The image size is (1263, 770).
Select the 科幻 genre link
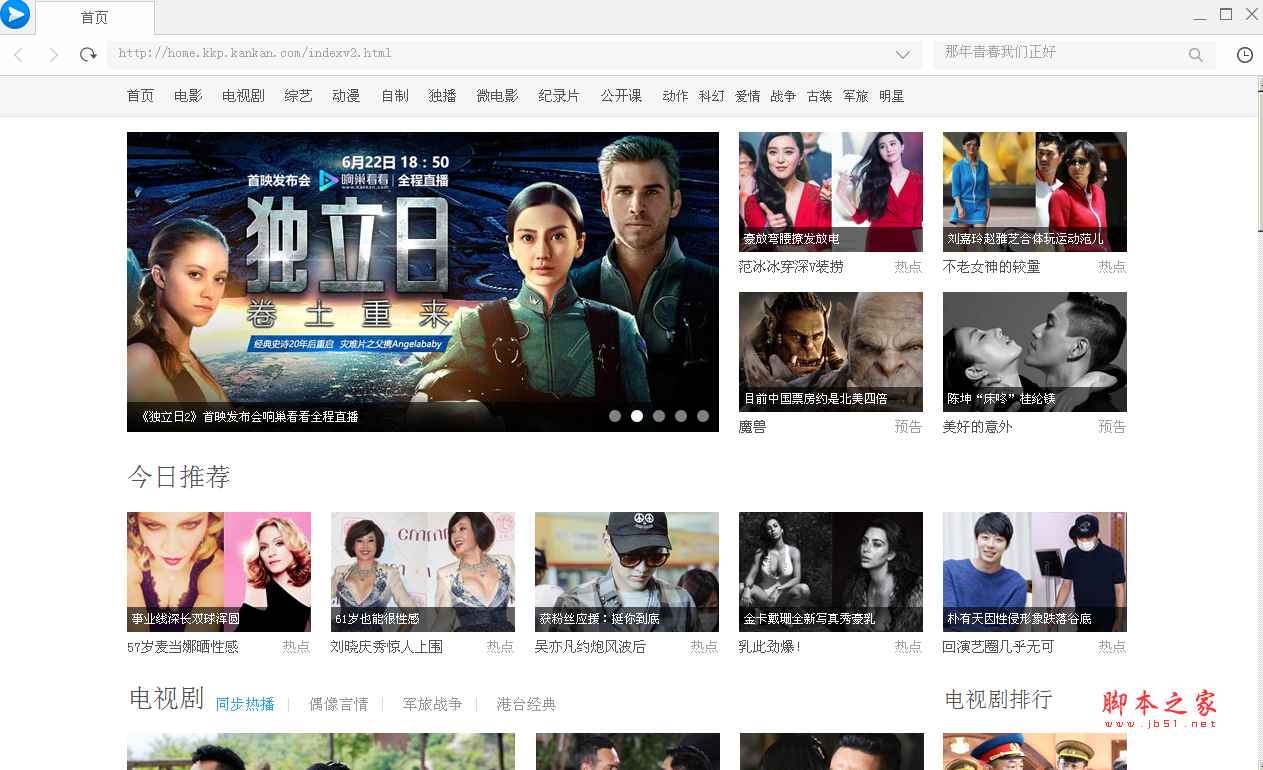coord(712,96)
